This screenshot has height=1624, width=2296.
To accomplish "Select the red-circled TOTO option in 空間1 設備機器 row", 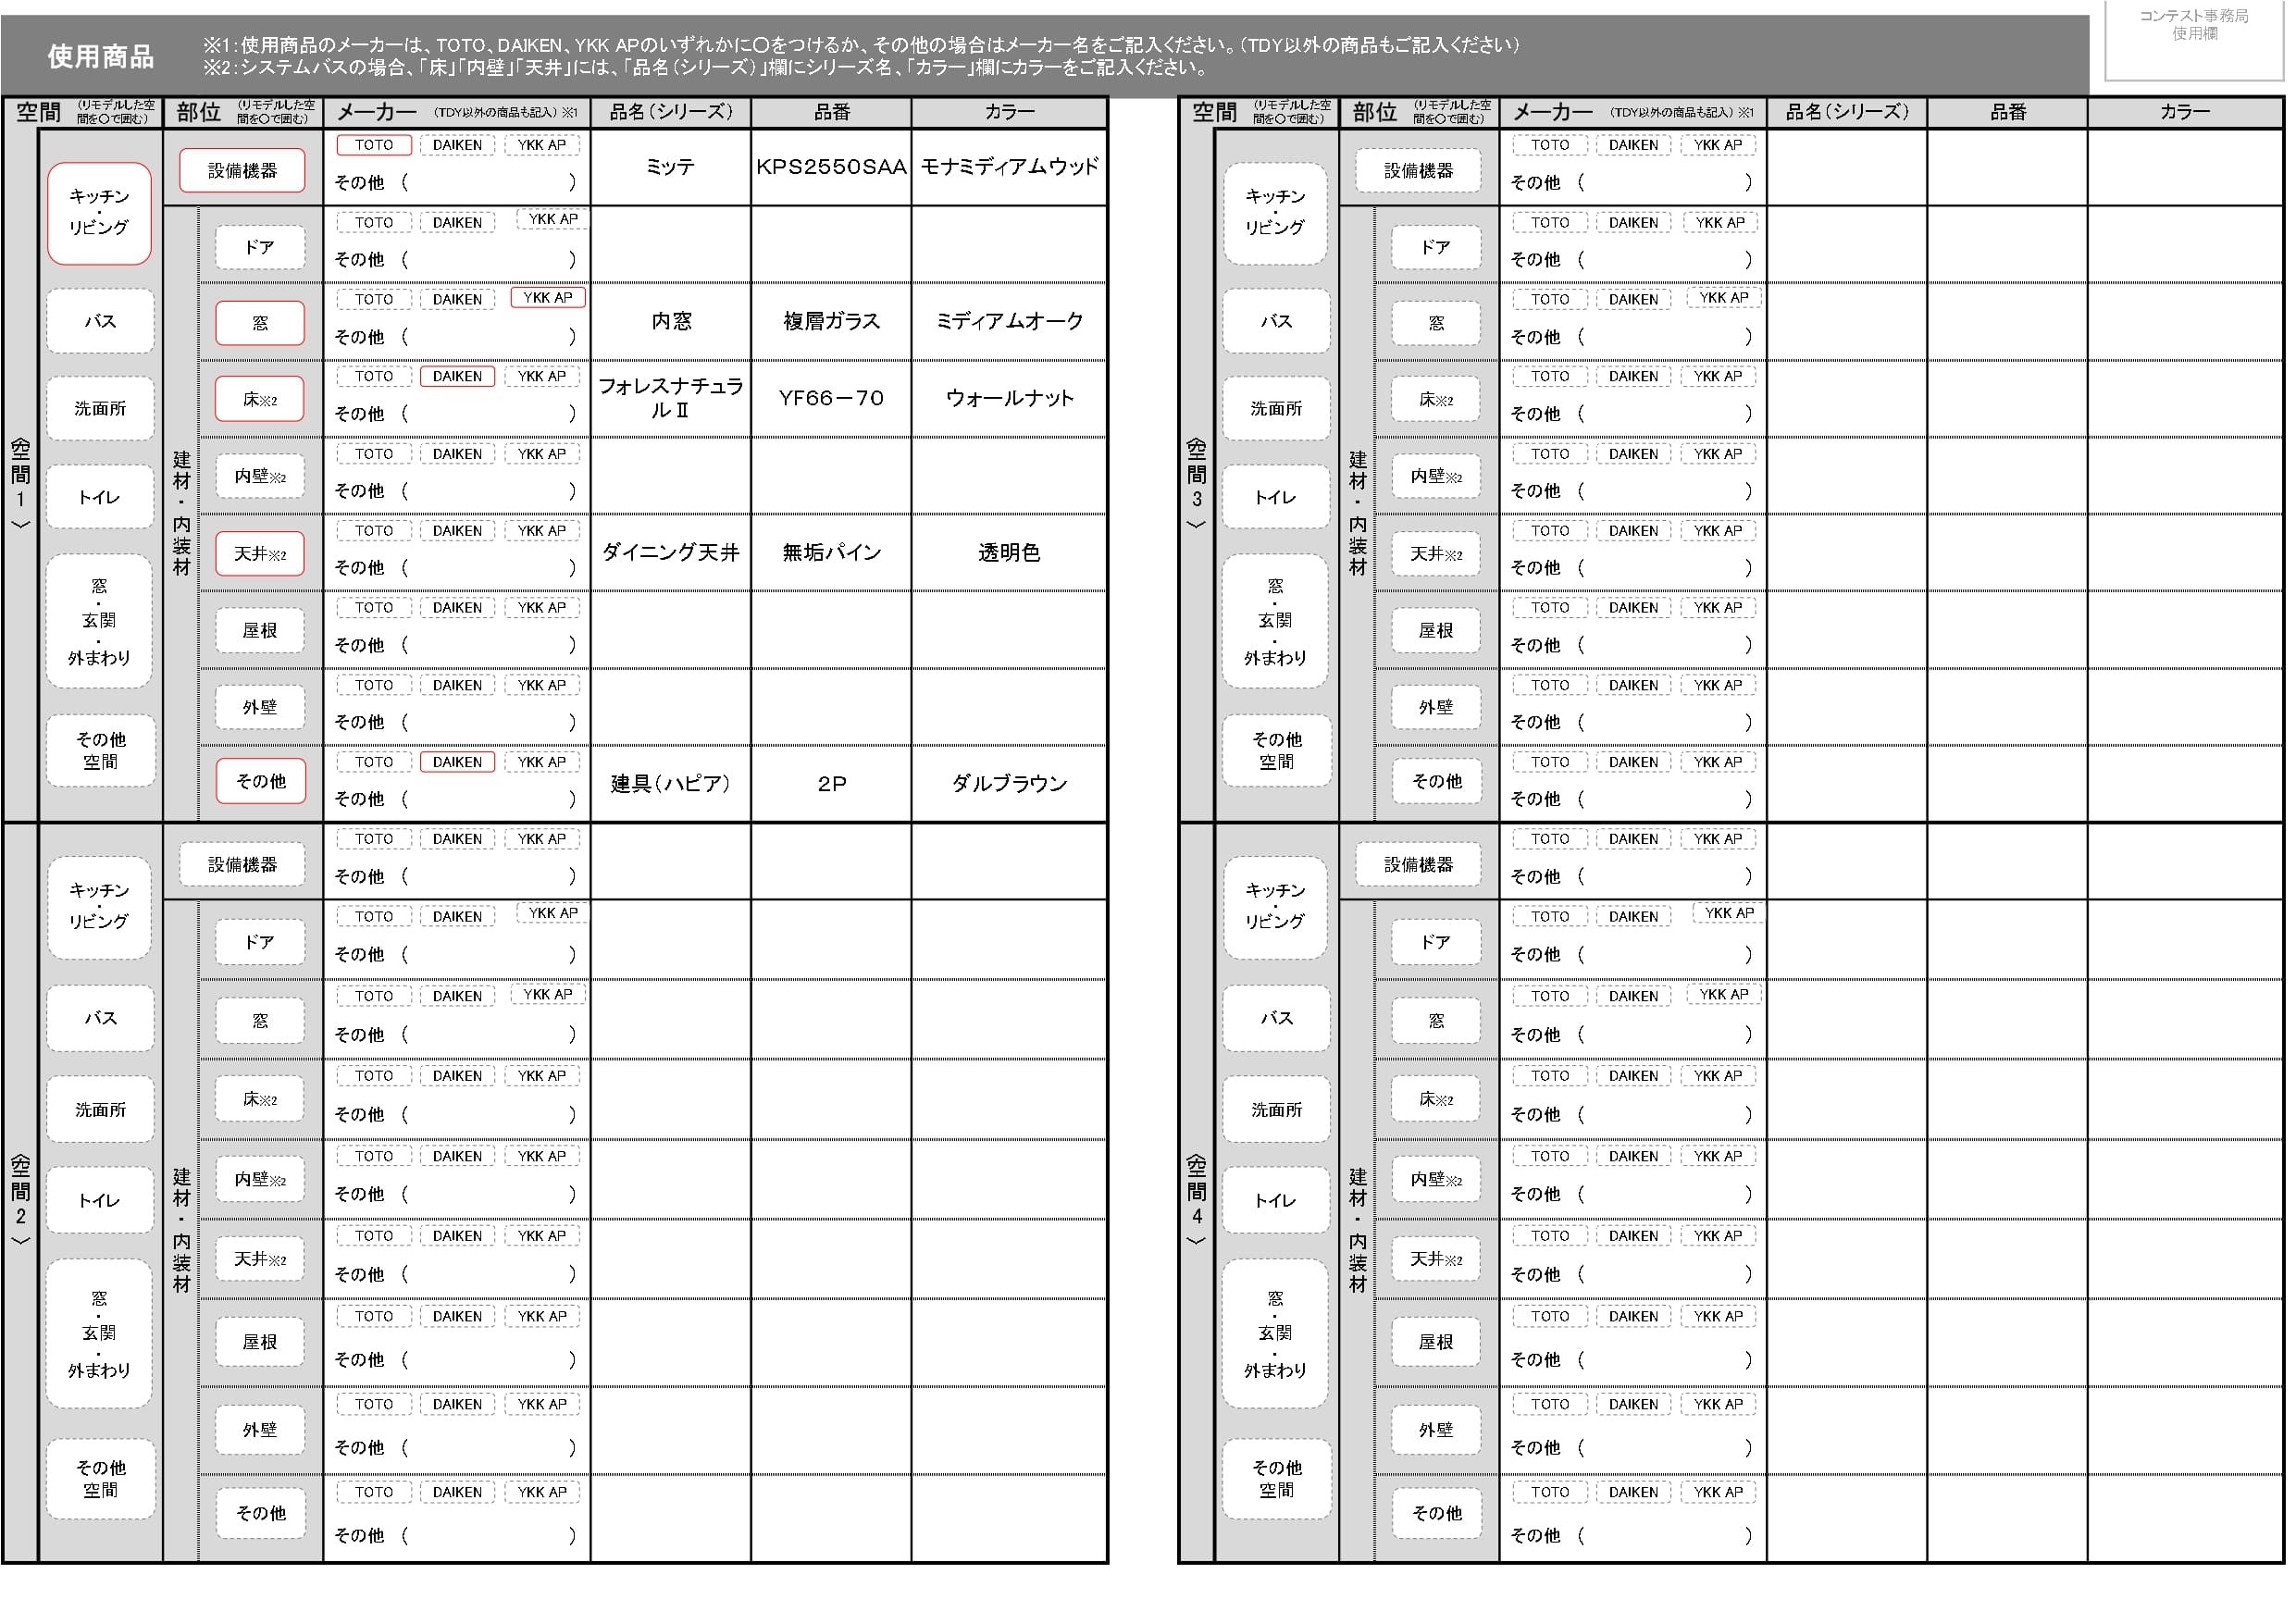I will tap(374, 145).
